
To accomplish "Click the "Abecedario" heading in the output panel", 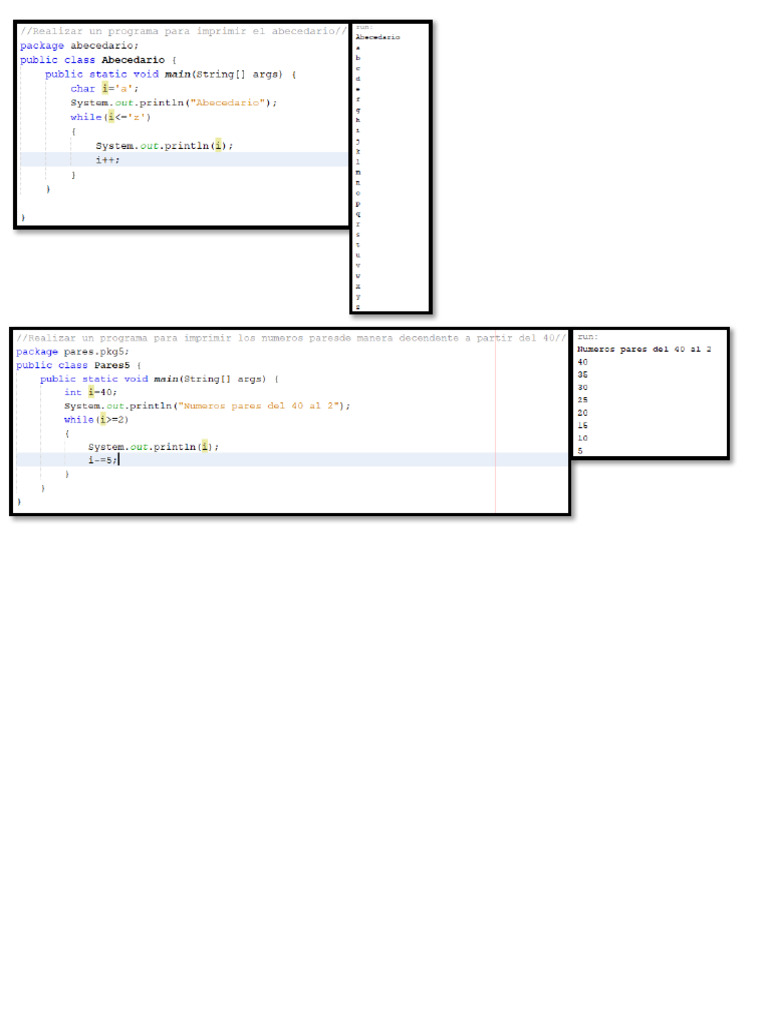I will click(377, 37).
